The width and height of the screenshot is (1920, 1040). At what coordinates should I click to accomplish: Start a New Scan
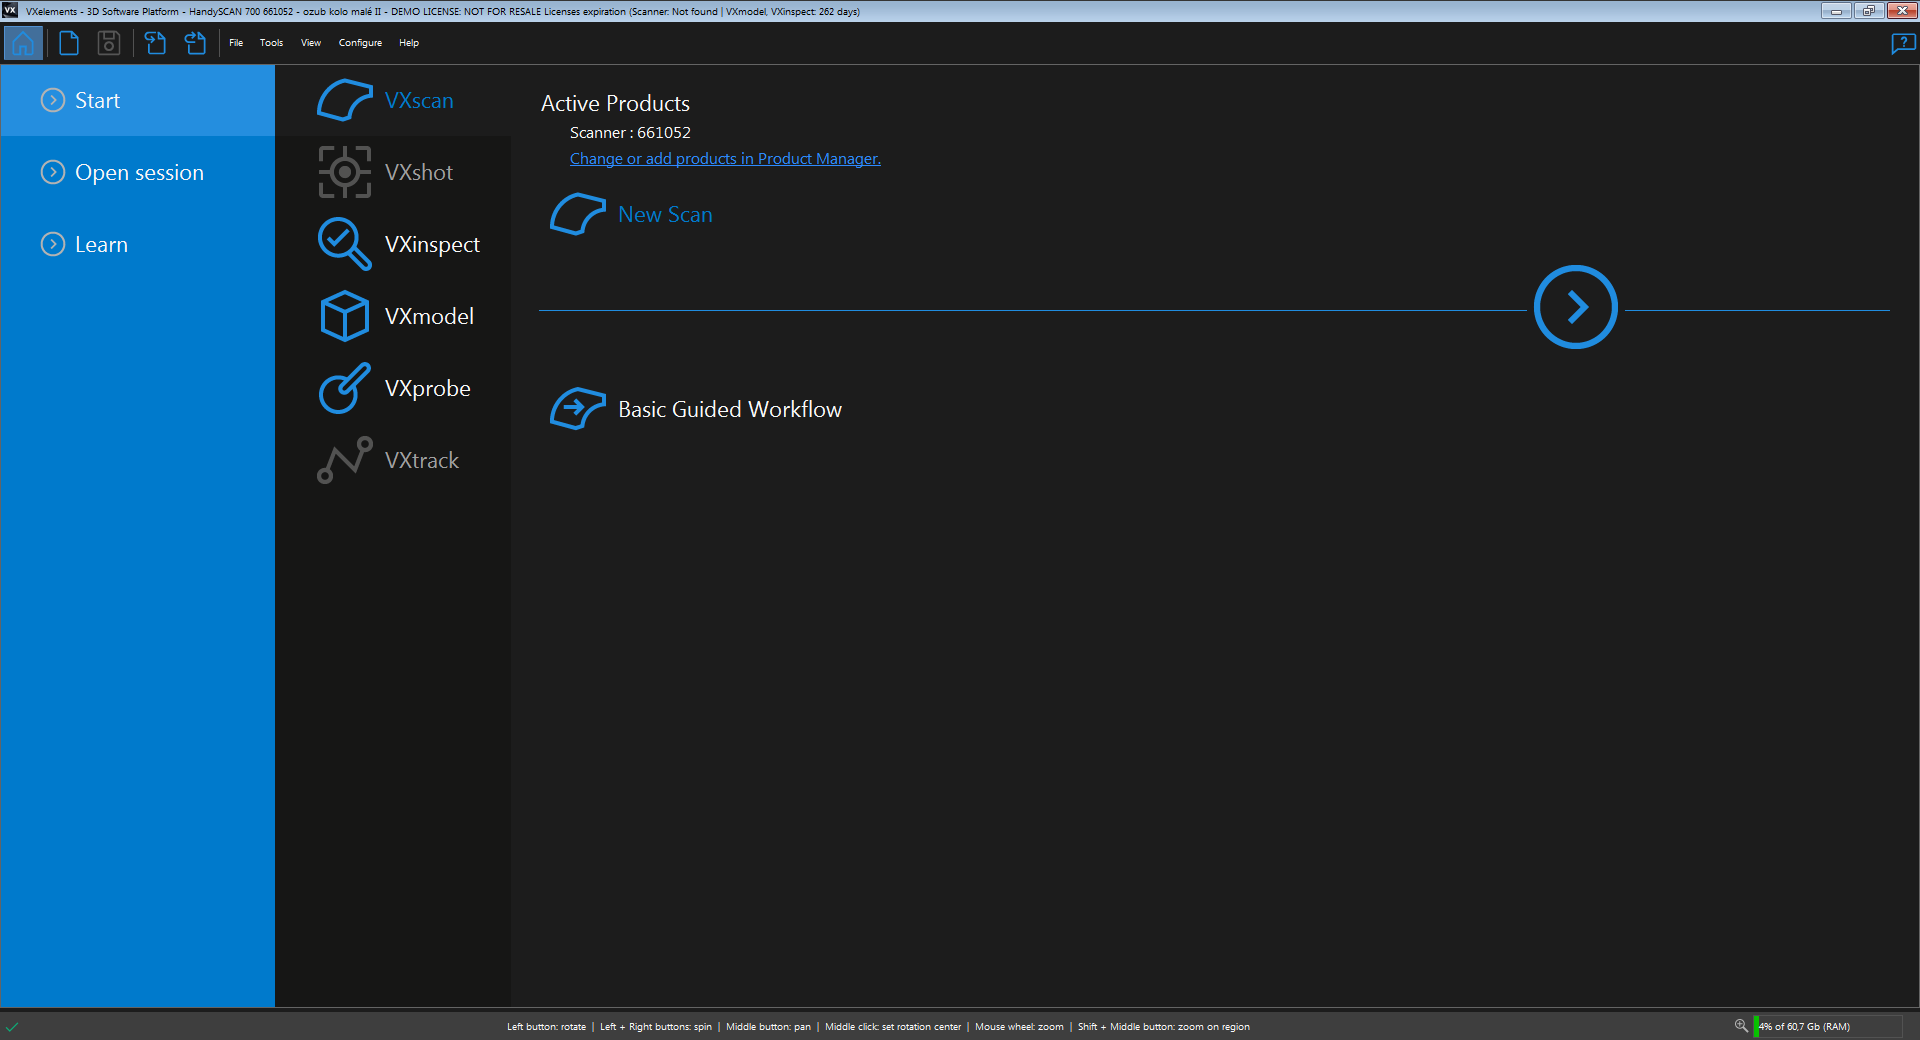664,215
